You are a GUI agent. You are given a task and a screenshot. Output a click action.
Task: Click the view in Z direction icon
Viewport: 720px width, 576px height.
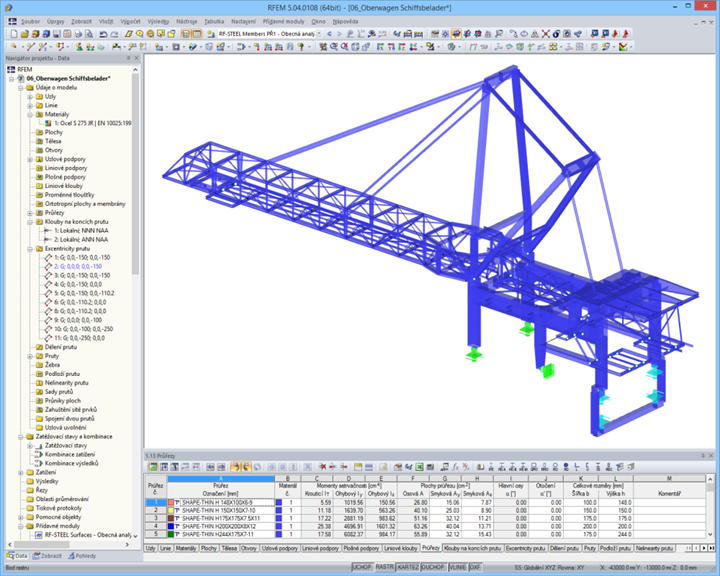point(402,46)
